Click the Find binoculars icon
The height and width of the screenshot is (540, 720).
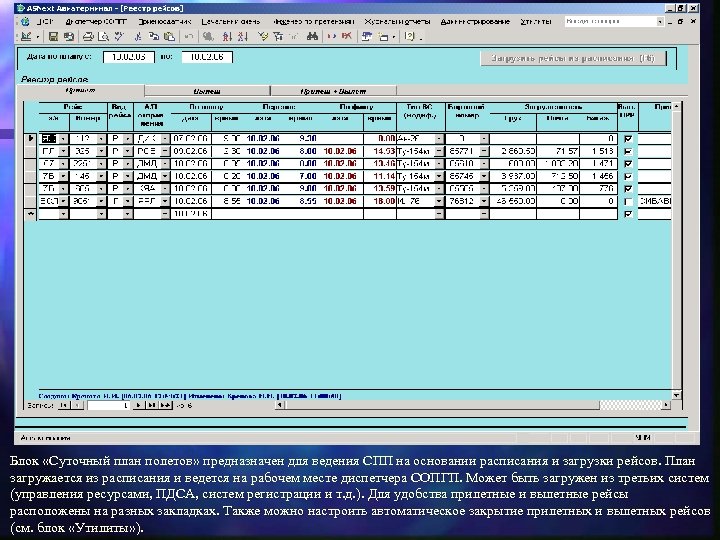(312, 36)
